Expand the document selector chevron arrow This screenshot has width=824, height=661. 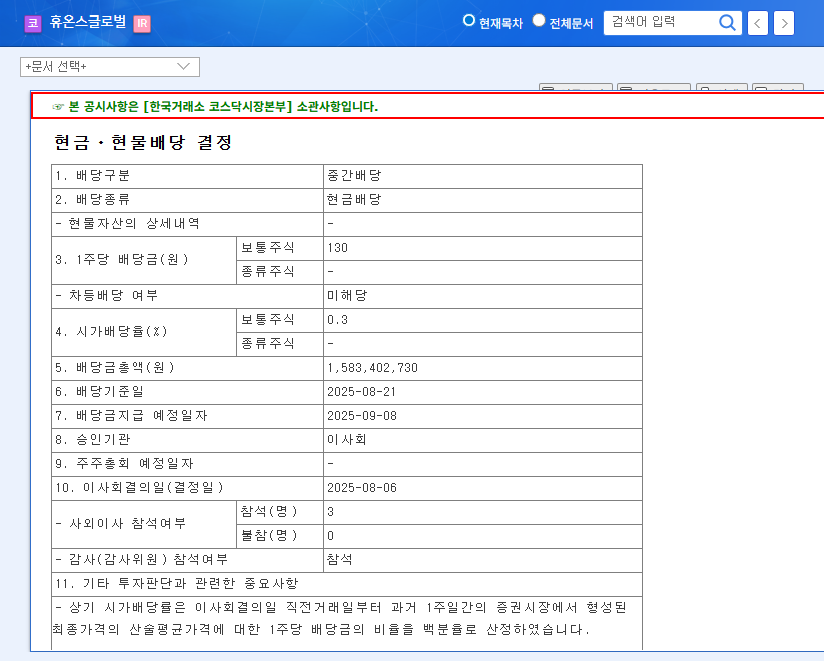[183, 67]
